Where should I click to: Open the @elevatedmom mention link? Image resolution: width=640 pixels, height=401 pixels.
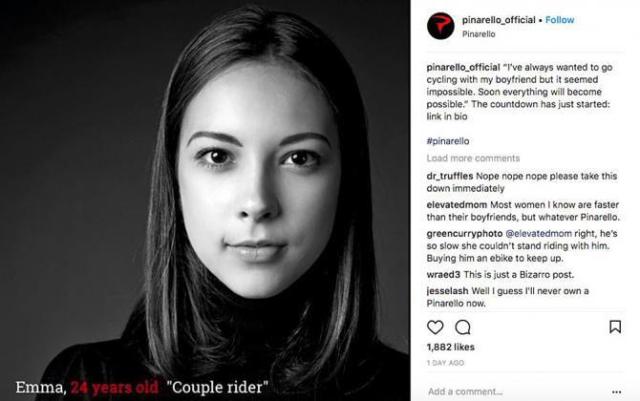(x=539, y=234)
